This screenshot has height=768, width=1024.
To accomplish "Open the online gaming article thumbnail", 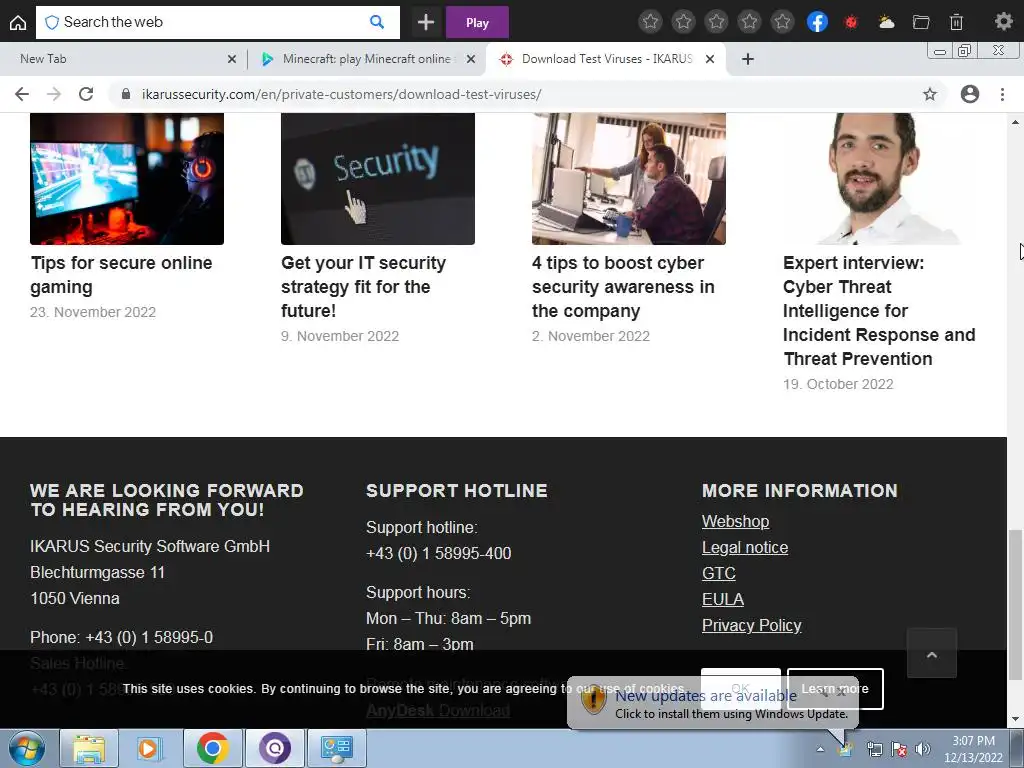I will tap(127, 178).
